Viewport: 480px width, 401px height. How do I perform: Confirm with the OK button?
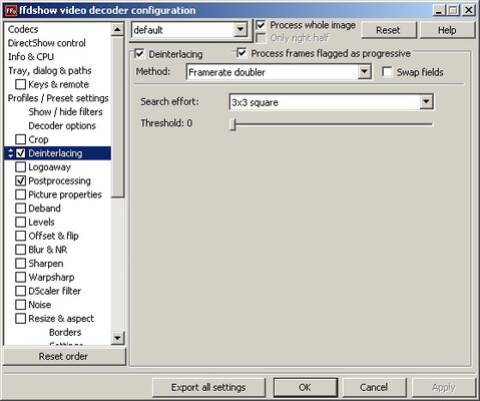click(x=305, y=387)
